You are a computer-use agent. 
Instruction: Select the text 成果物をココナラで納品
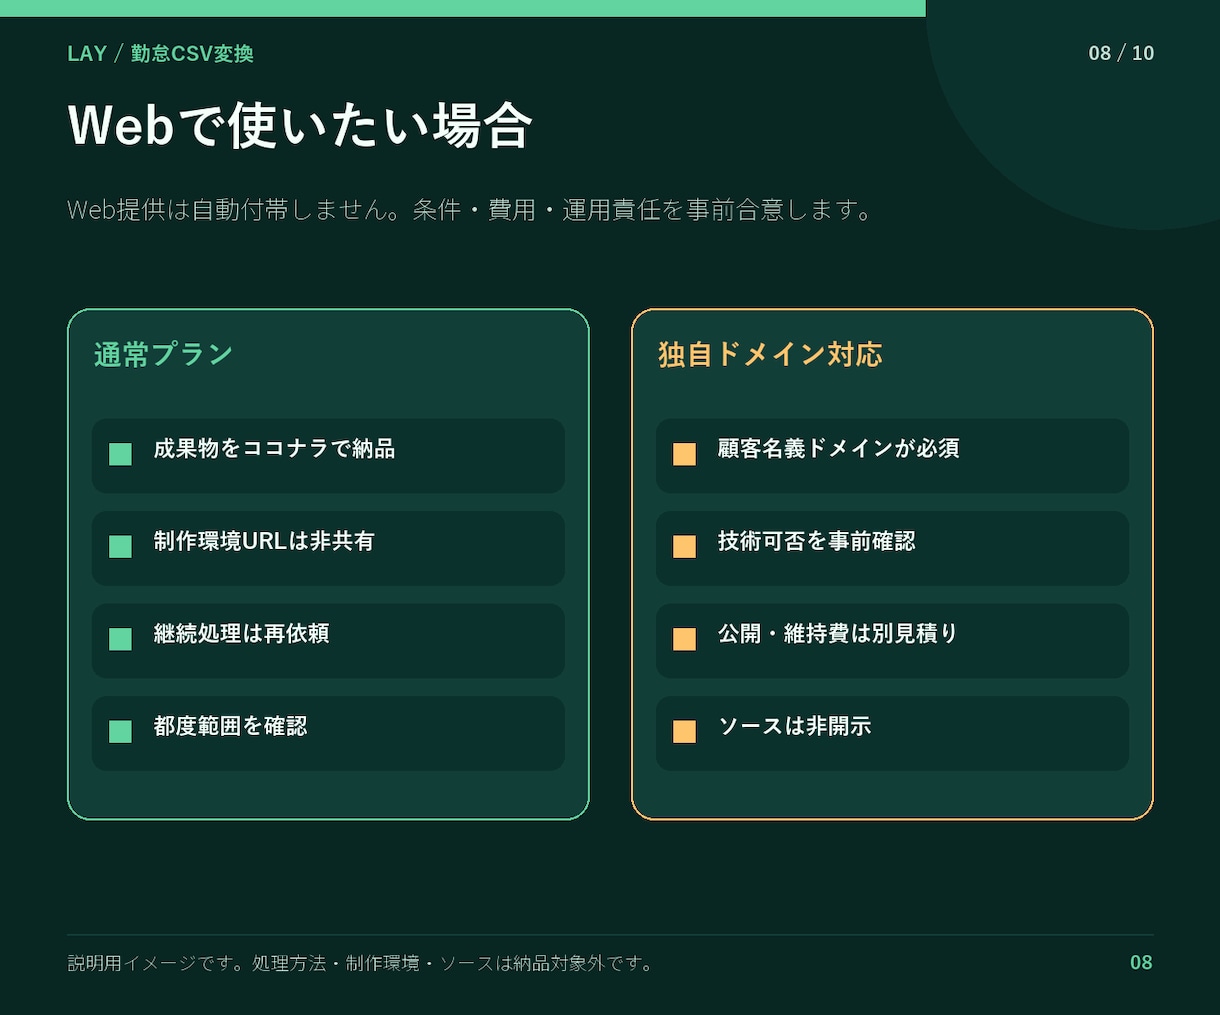[274, 449]
